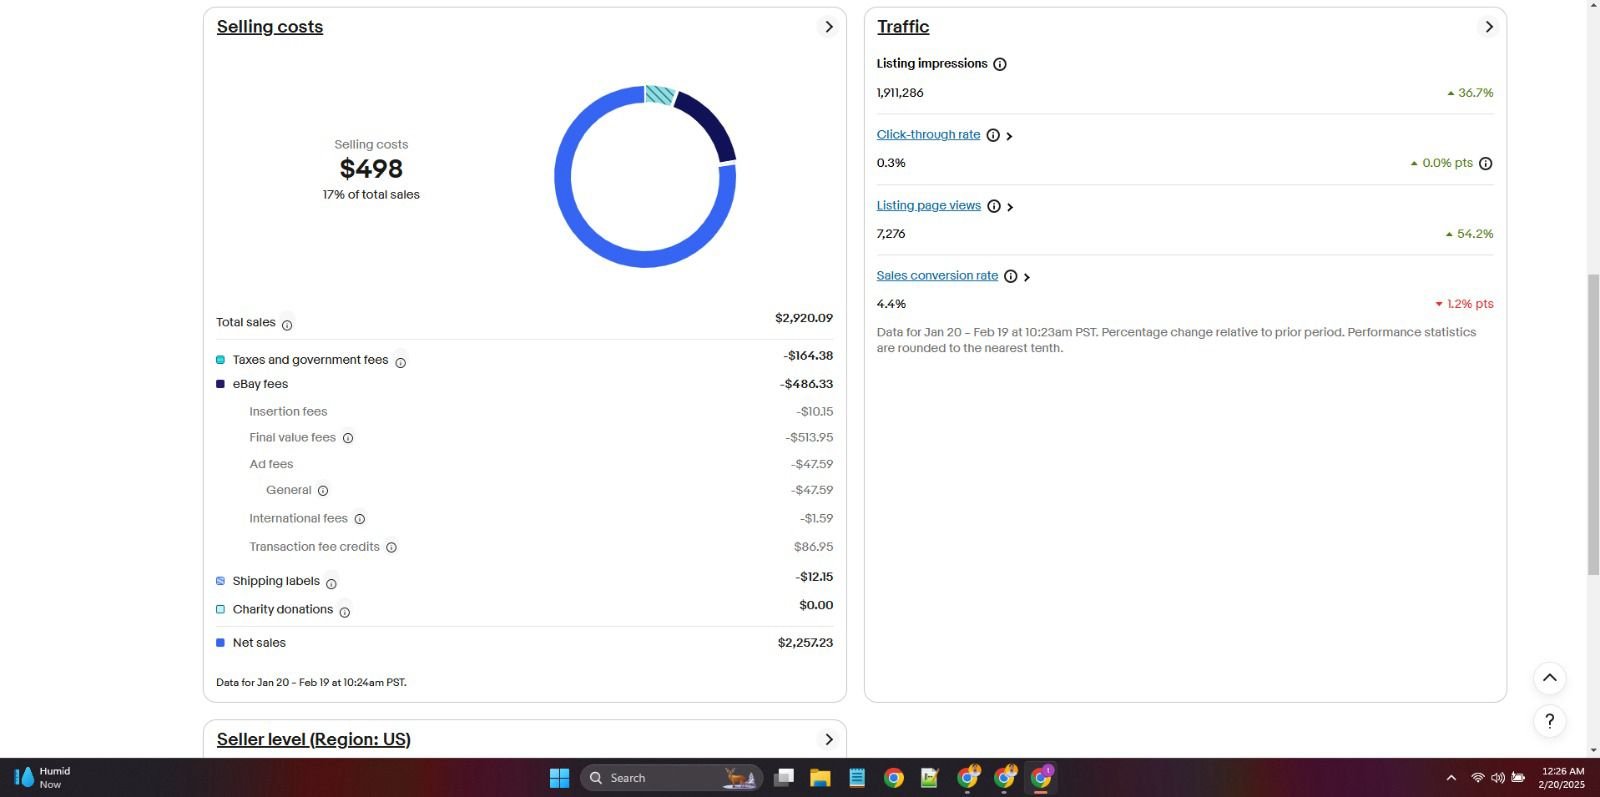Open Wi-Fi network settings in tray
1600x797 pixels.
coord(1477,778)
